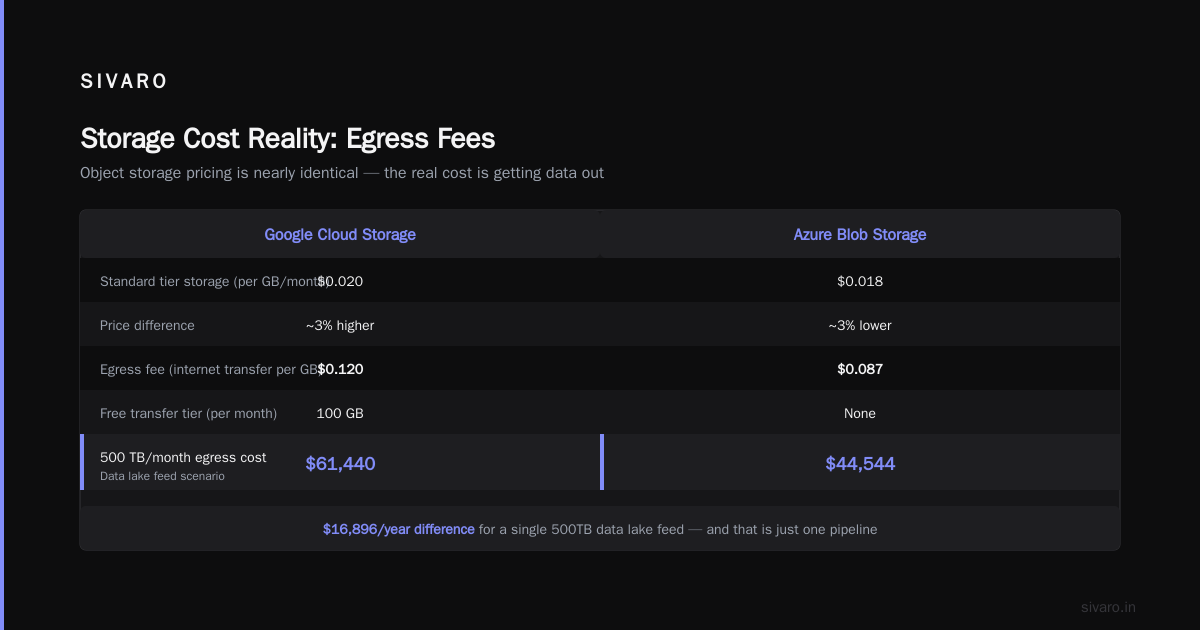Select the Azure Blob Storage column header

click(x=860, y=234)
